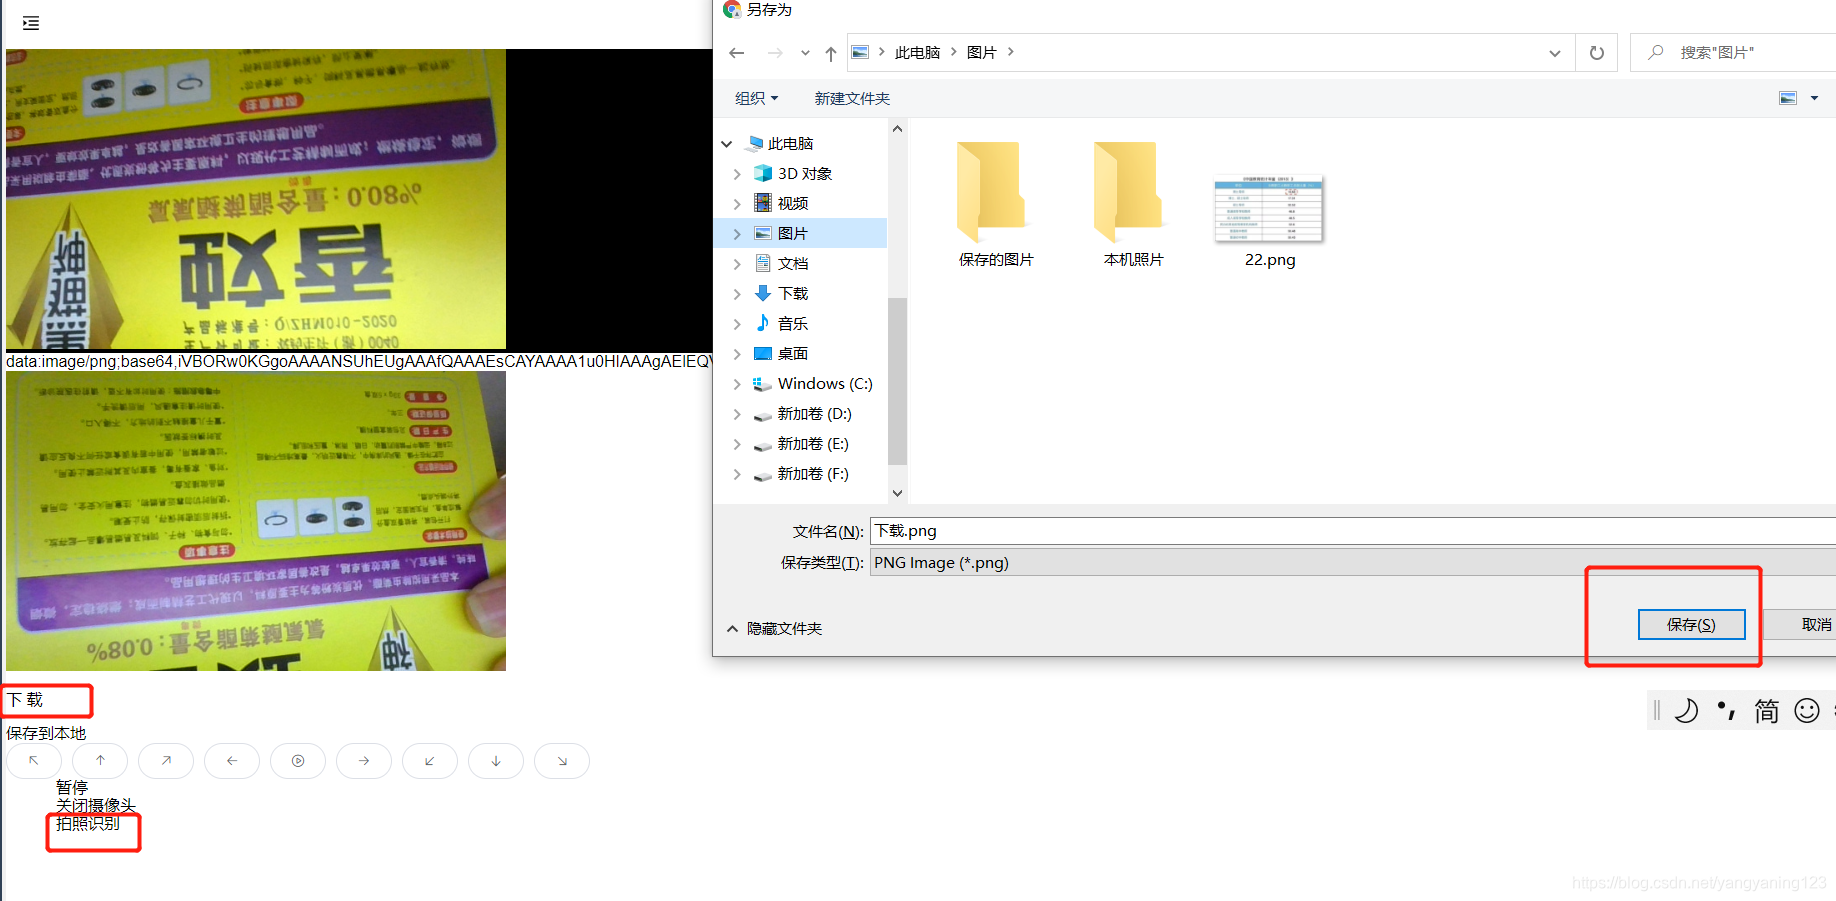The width and height of the screenshot is (1836, 901).
Task: Change the view layout icon
Action: [x=1789, y=98]
